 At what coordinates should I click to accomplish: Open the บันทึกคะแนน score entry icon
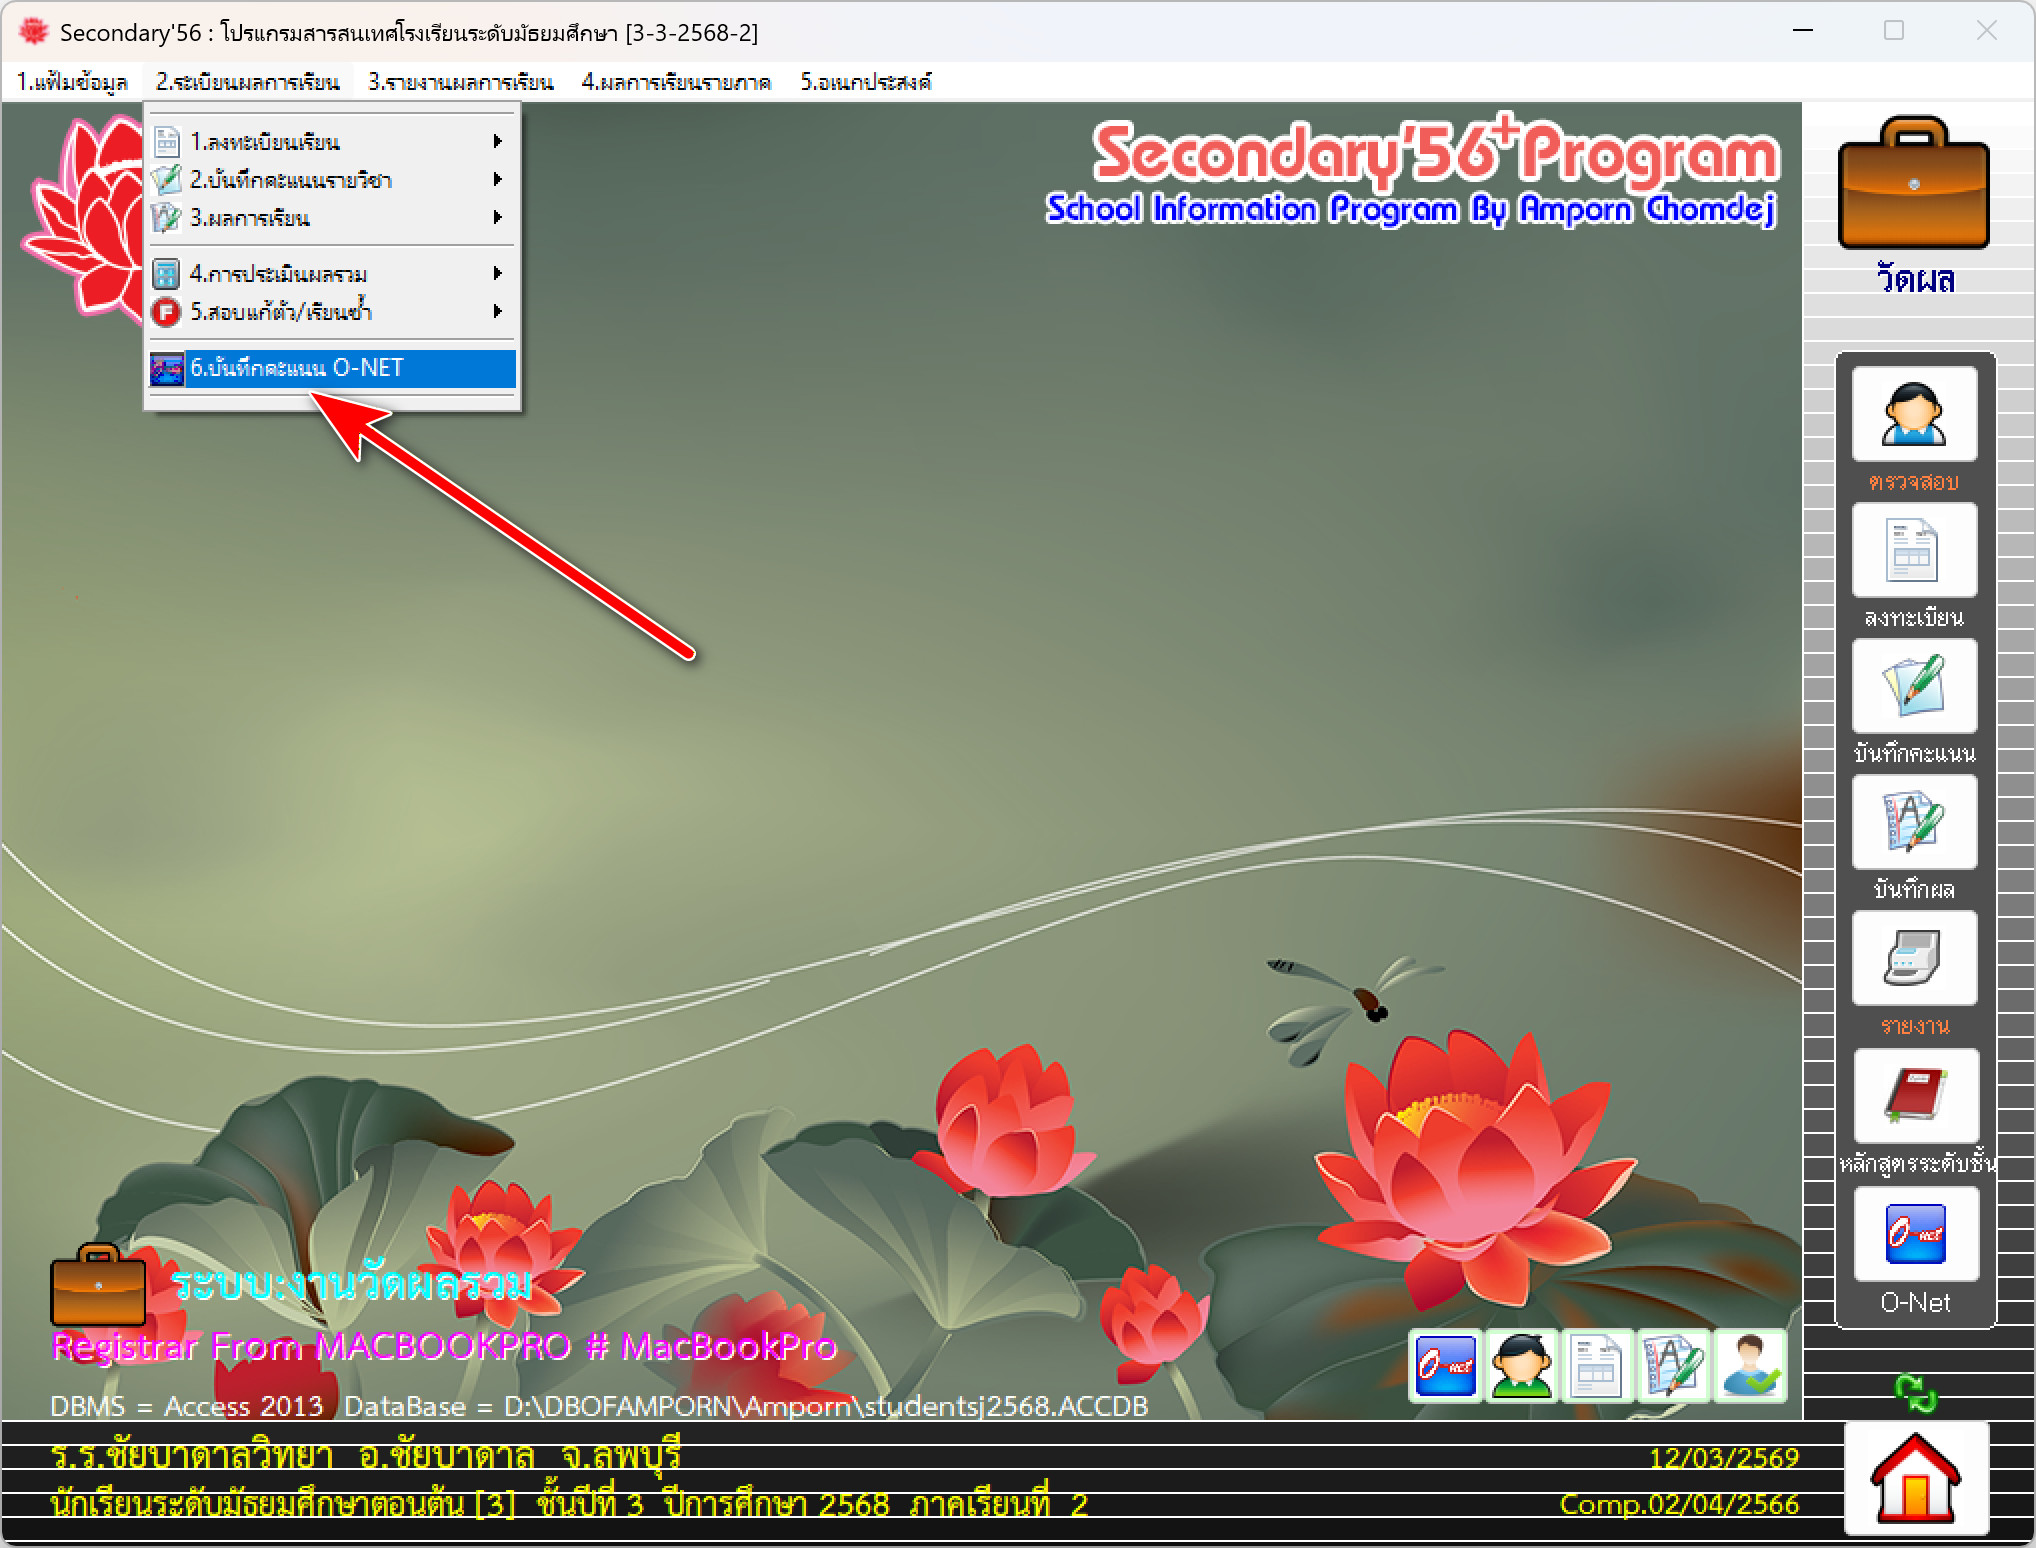click(x=1913, y=687)
